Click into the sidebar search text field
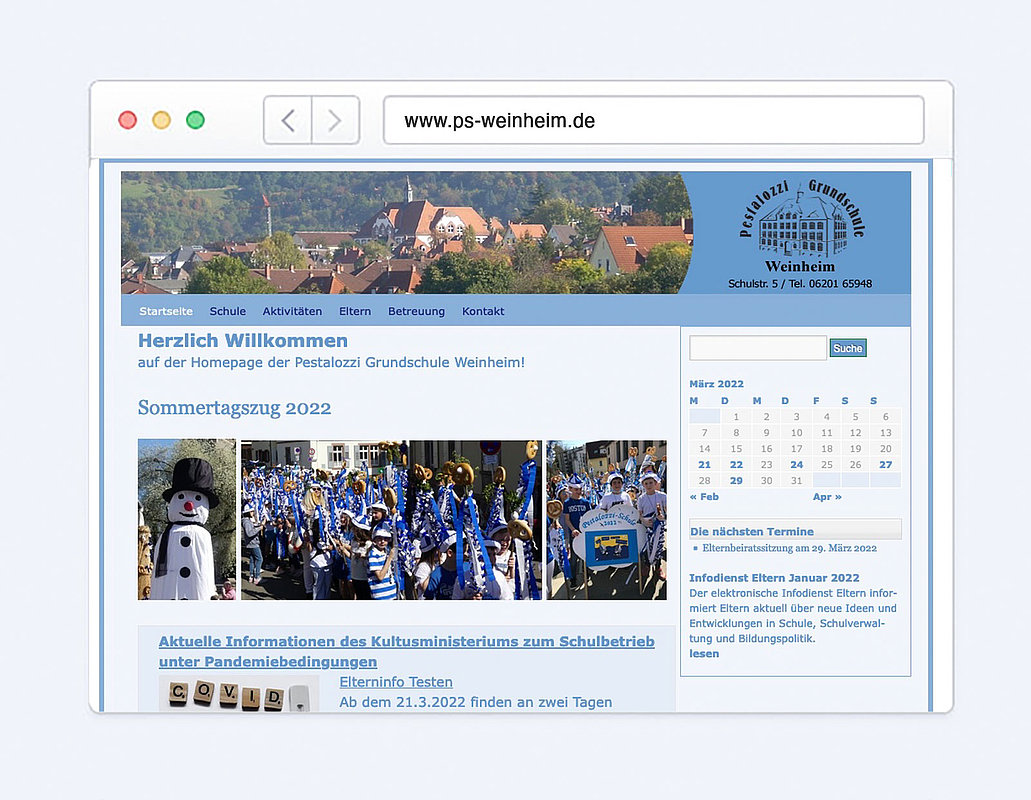 [758, 348]
